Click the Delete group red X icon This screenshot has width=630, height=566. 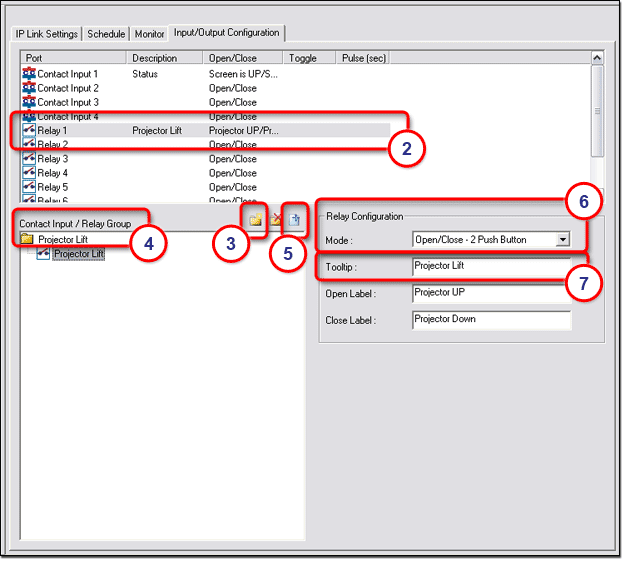pos(276,220)
